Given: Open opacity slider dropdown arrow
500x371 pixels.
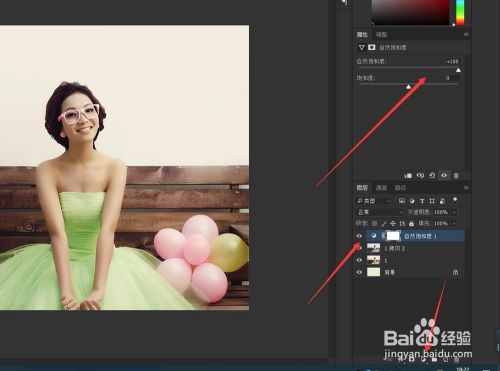Looking at the screenshot, I should [x=453, y=212].
